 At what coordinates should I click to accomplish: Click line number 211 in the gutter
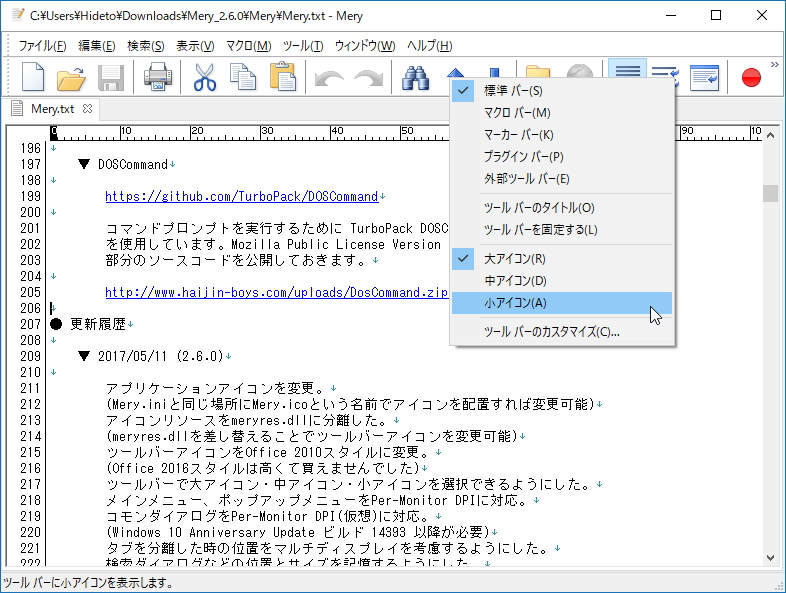click(x=31, y=388)
